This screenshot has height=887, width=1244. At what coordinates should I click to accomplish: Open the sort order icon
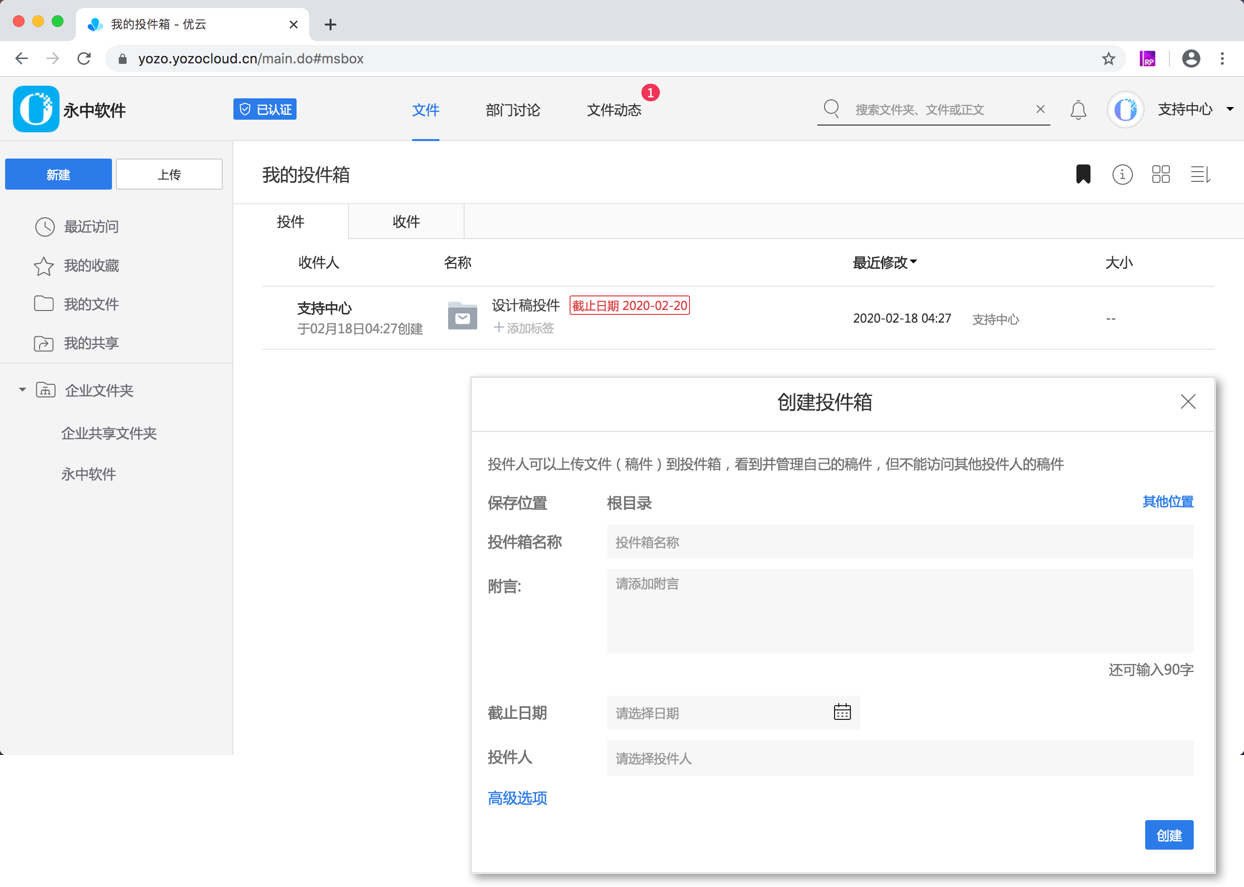coord(1200,175)
